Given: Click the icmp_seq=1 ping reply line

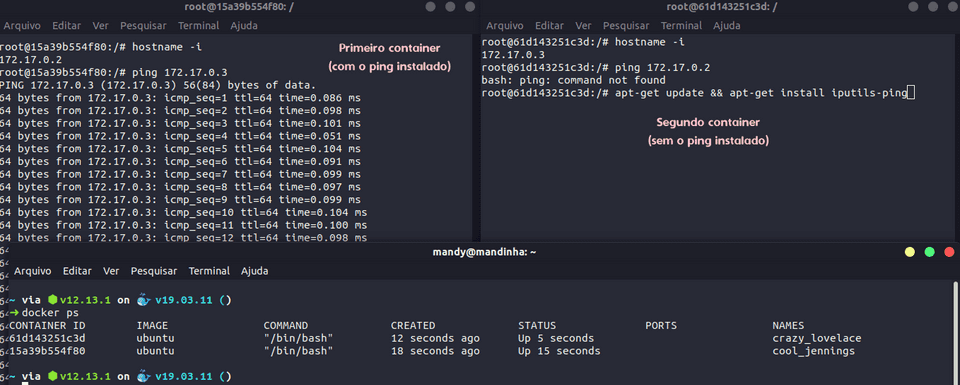Looking at the screenshot, I should coord(181,98).
